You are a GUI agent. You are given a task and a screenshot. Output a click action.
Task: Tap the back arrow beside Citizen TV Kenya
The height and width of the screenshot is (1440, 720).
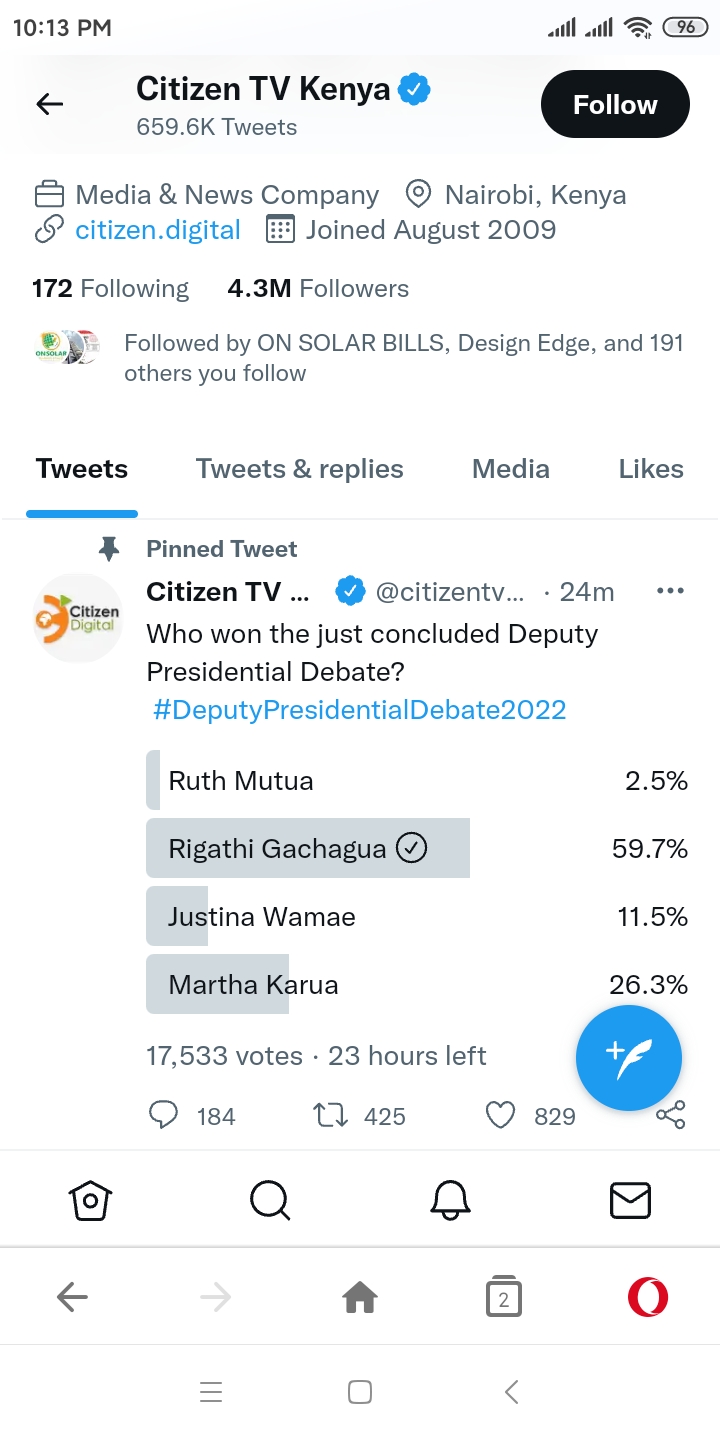[x=49, y=104]
